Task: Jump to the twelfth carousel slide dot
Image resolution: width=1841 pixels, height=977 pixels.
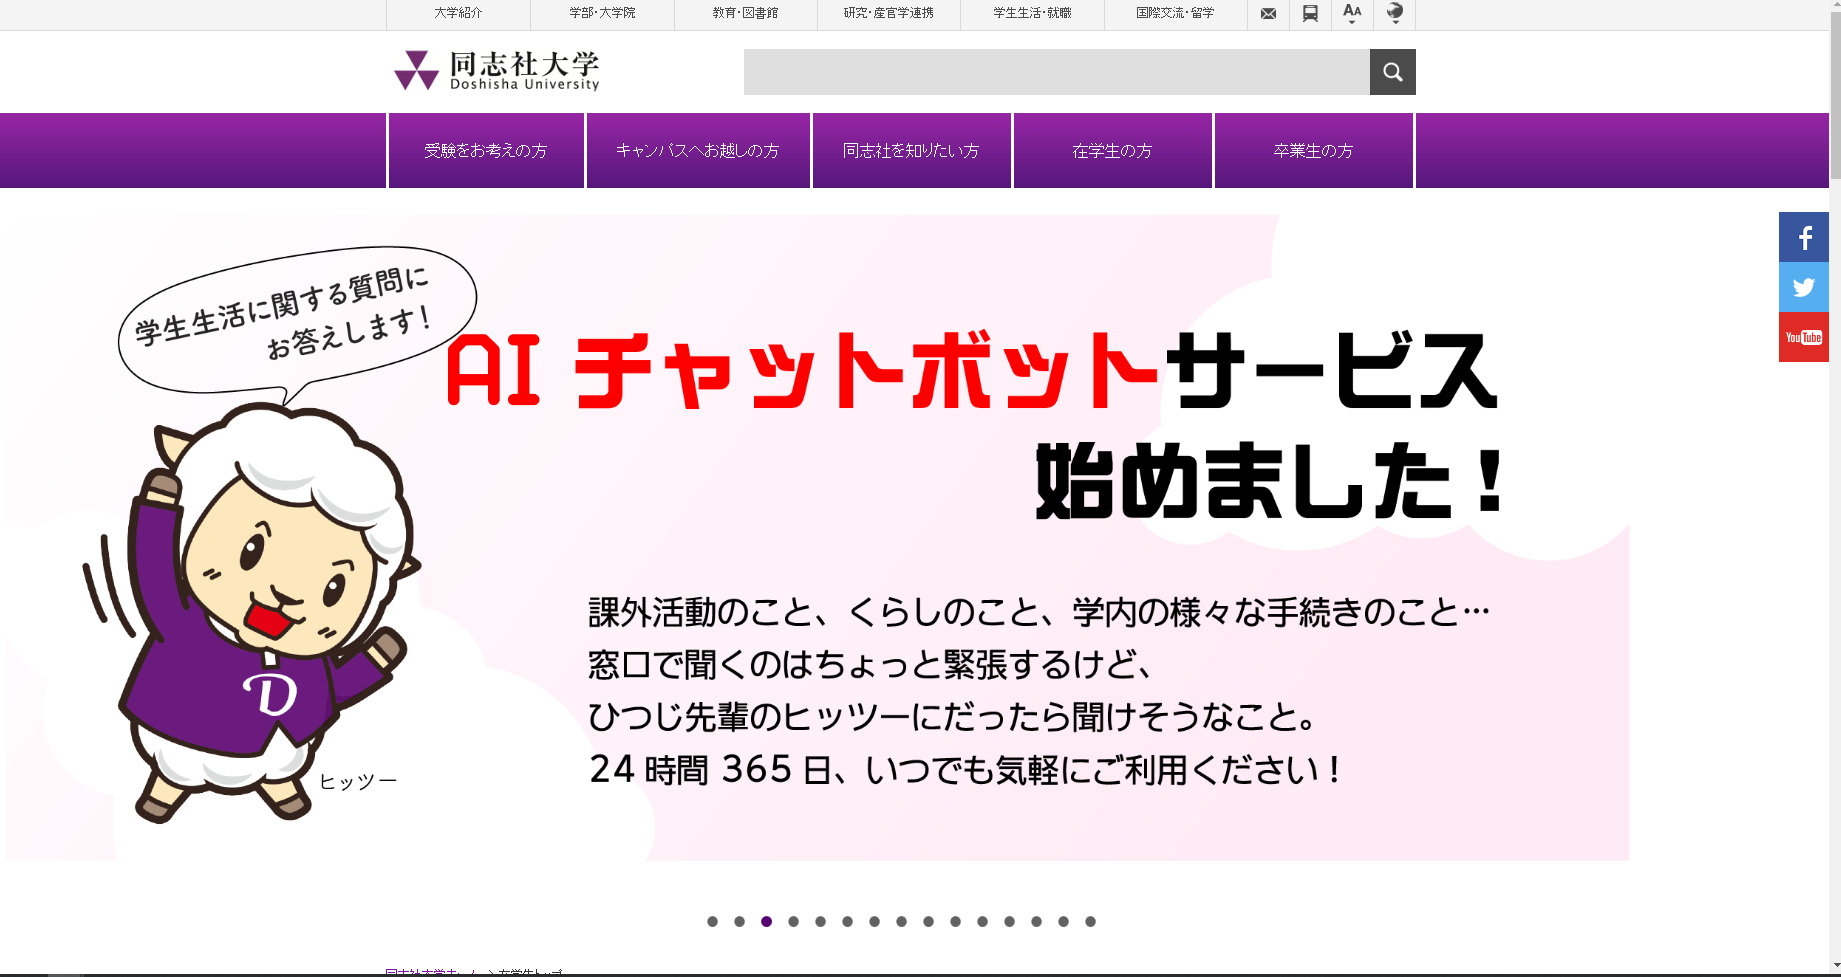Action: (1009, 922)
